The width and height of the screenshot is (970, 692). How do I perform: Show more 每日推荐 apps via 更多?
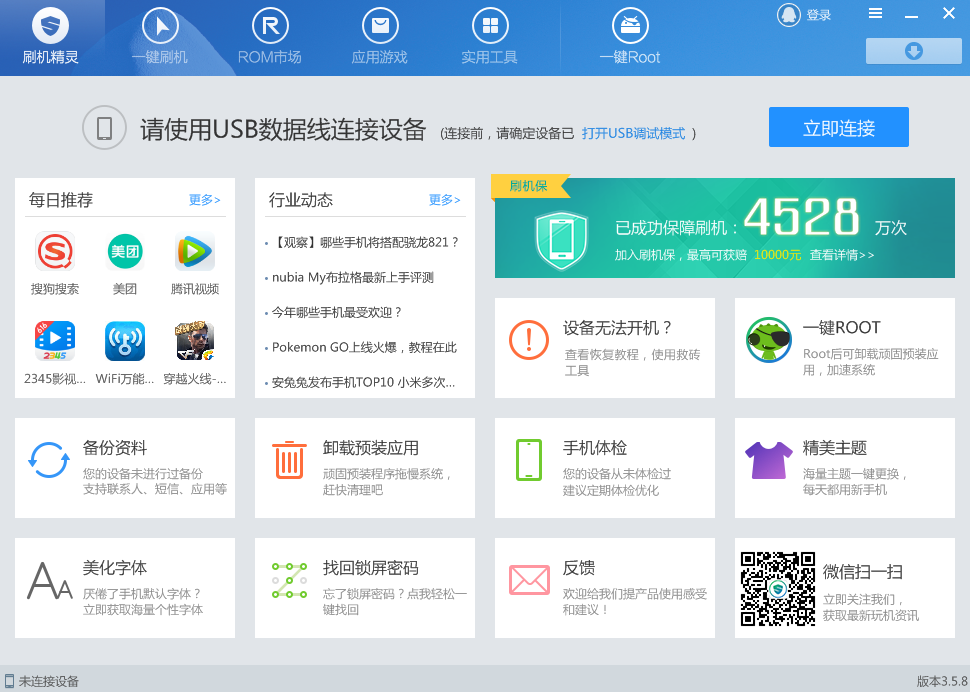pyautogui.click(x=205, y=200)
